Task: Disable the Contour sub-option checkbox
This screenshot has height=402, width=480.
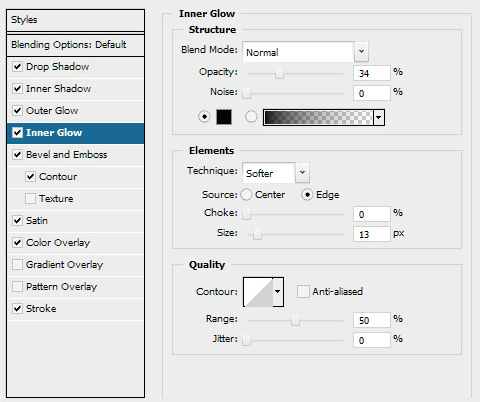Action: click(30, 177)
